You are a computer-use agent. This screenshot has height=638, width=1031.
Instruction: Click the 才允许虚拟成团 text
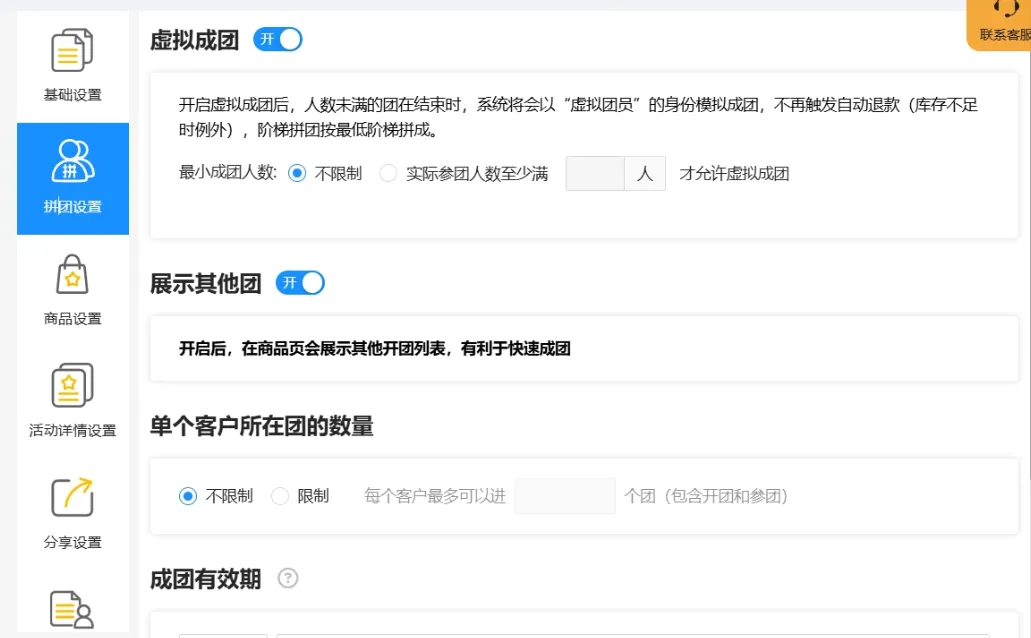coord(734,174)
